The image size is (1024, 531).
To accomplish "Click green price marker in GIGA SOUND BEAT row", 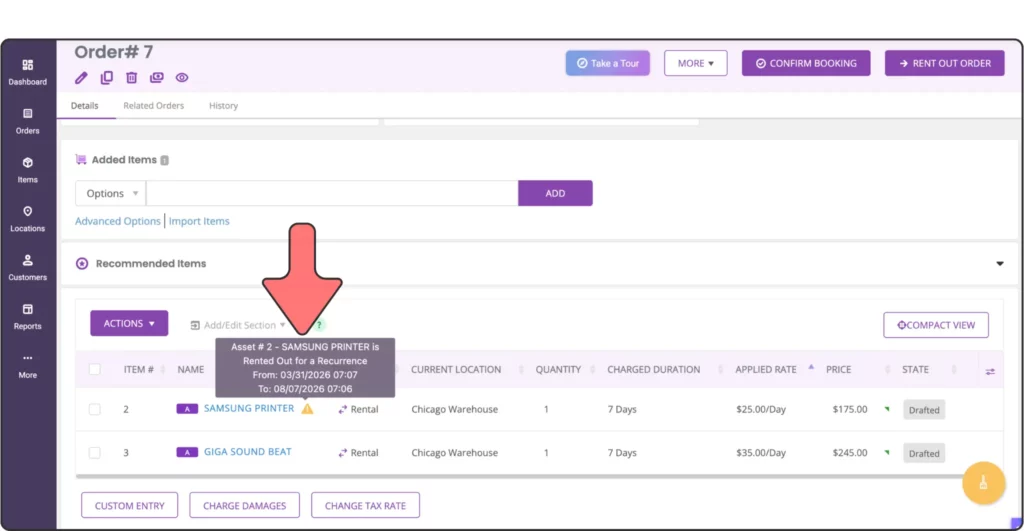I will [887, 452].
